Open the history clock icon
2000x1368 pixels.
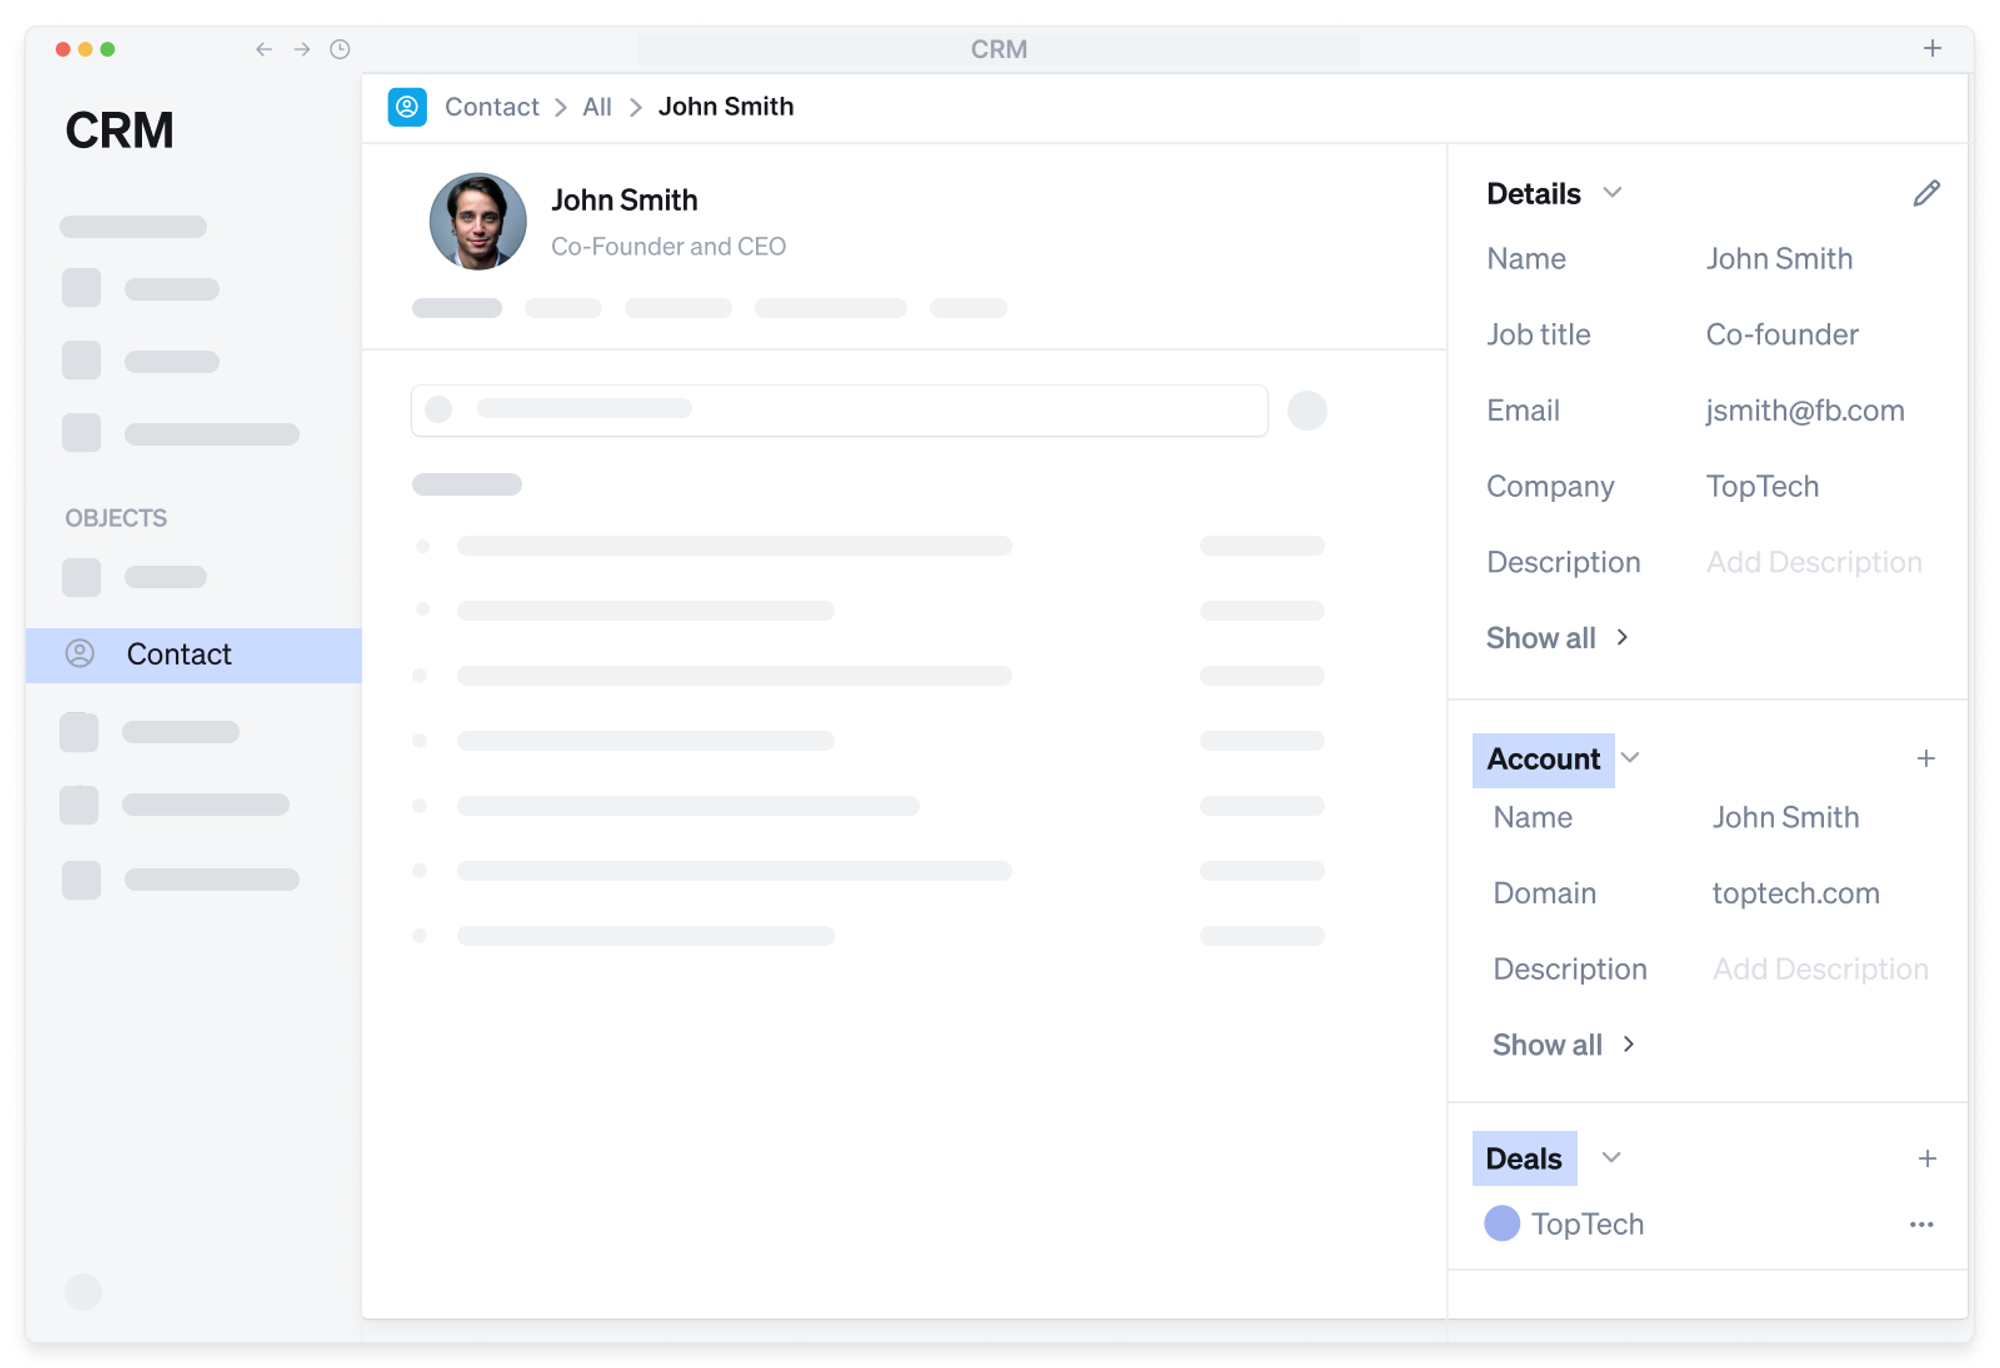(340, 49)
